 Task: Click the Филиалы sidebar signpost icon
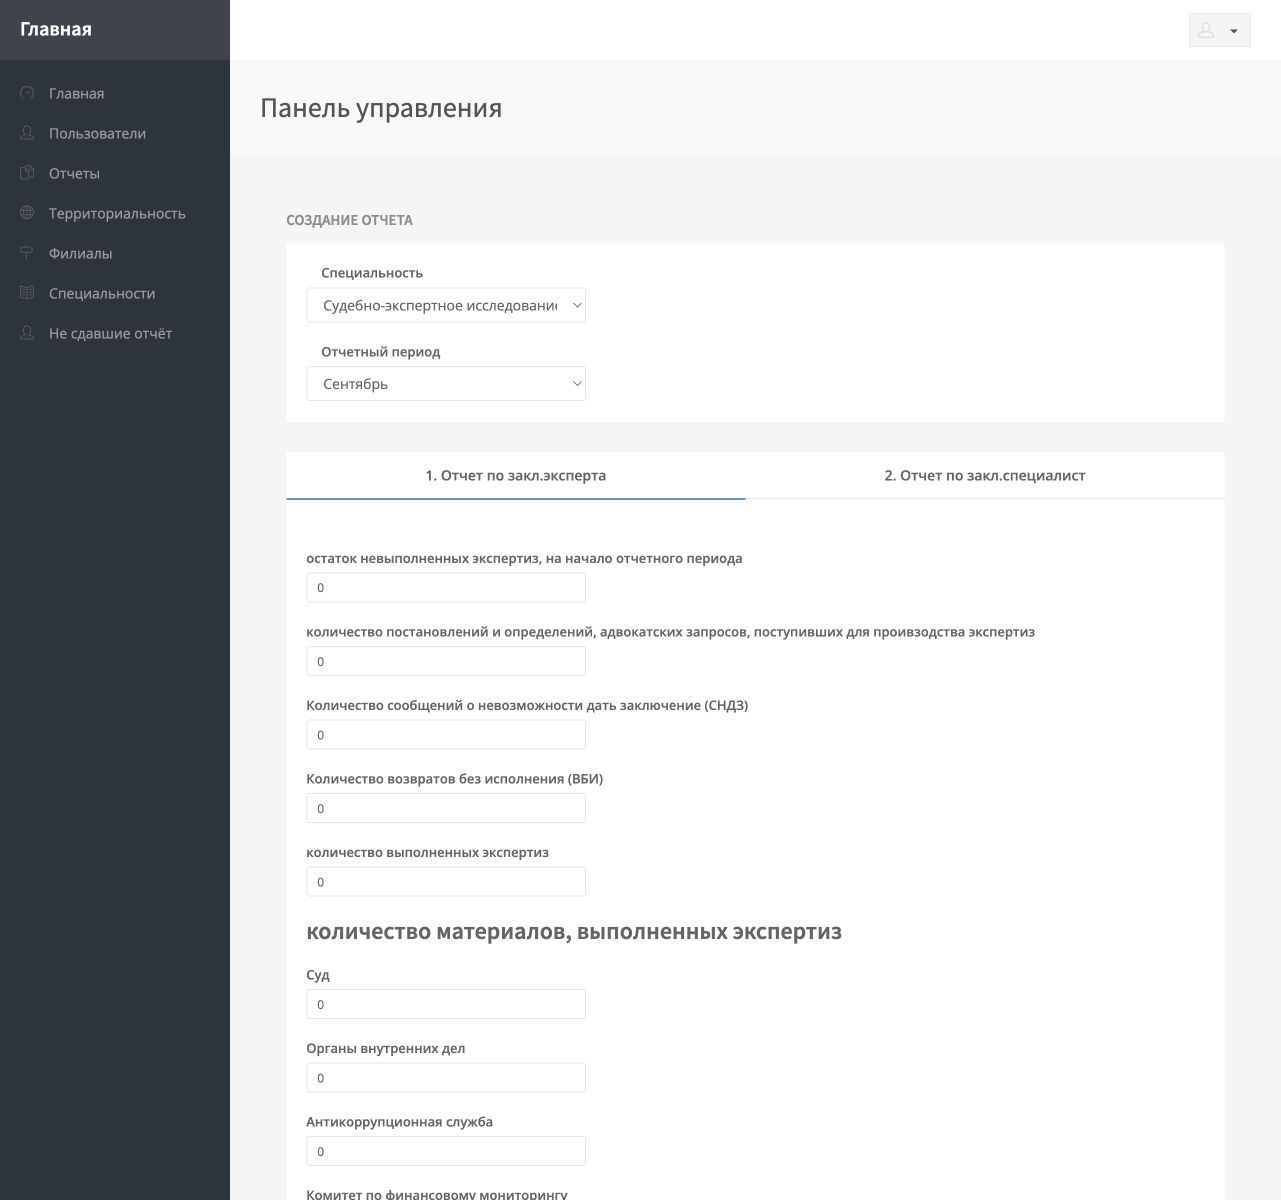[x=27, y=253]
